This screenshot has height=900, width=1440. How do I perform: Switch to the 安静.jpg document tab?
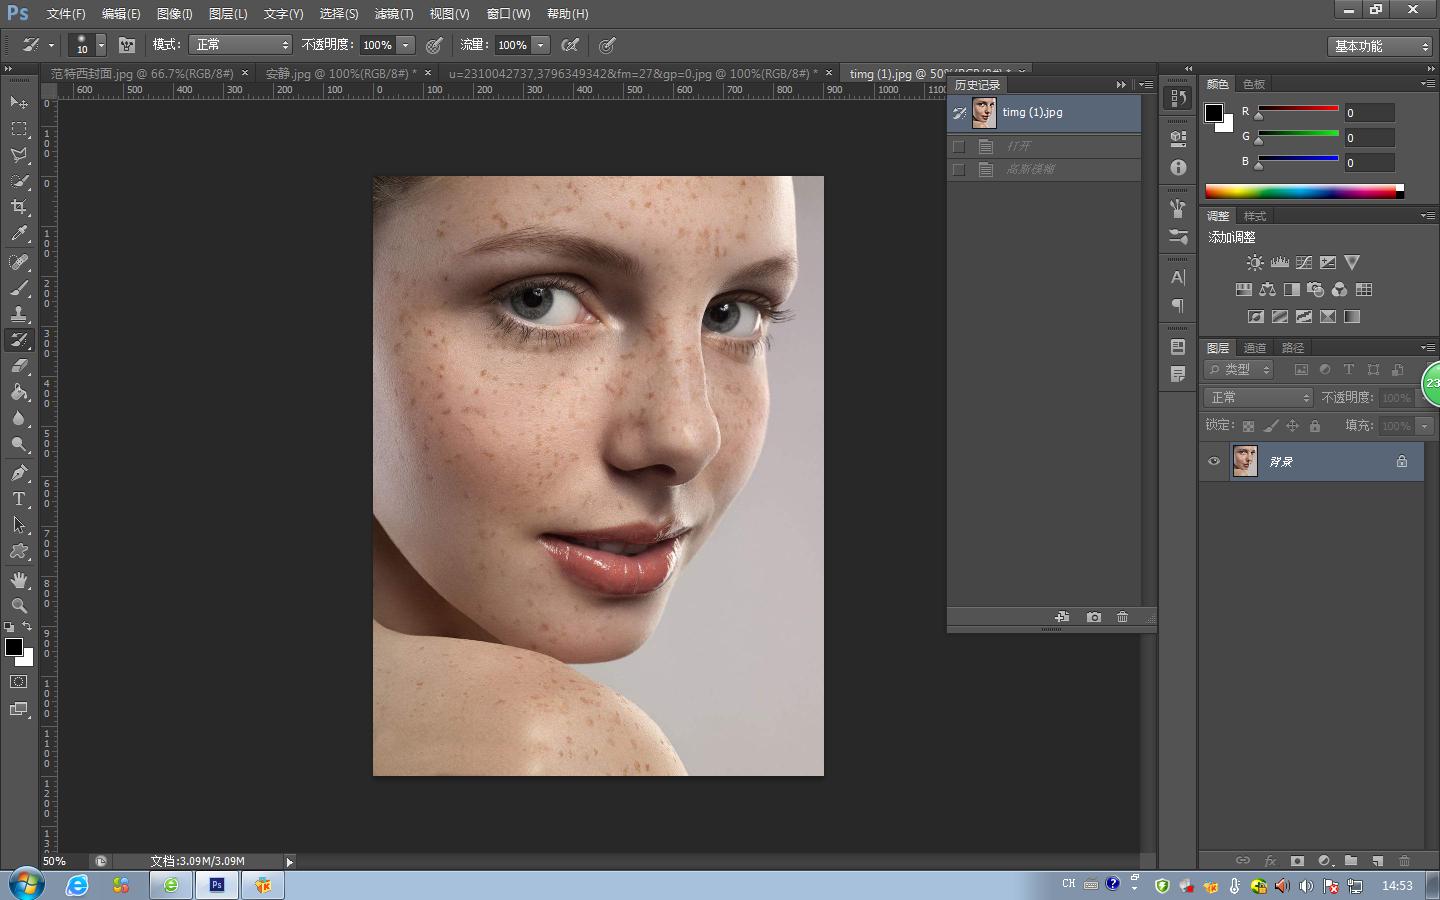point(340,73)
